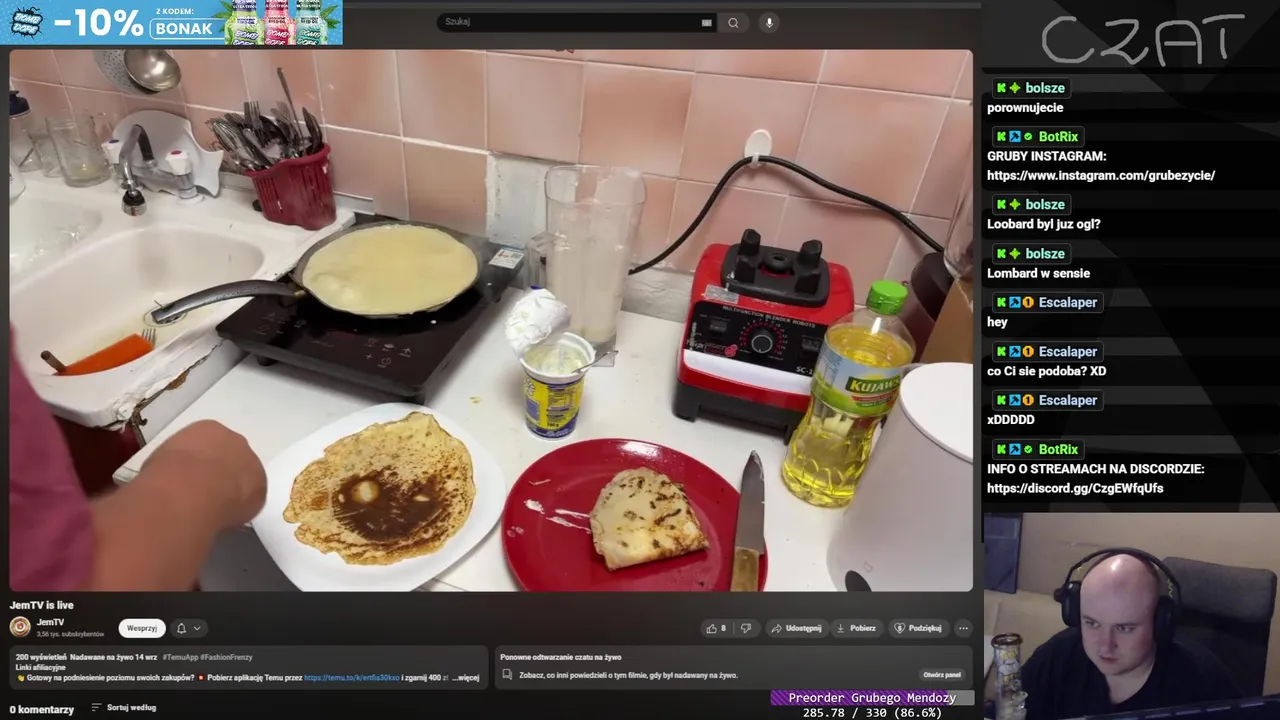
Task: Click the Podziękuj thanks button
Action: point(918,628)
